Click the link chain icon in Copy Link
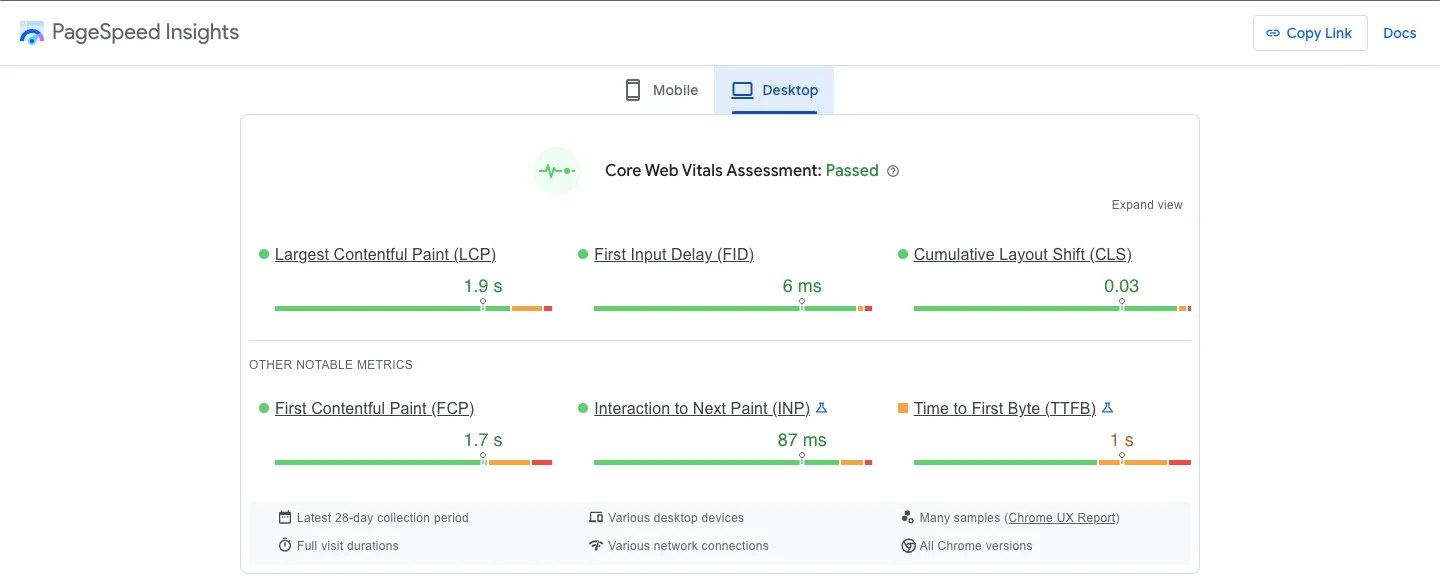The image size is (1440, 576). (1273, 33)
